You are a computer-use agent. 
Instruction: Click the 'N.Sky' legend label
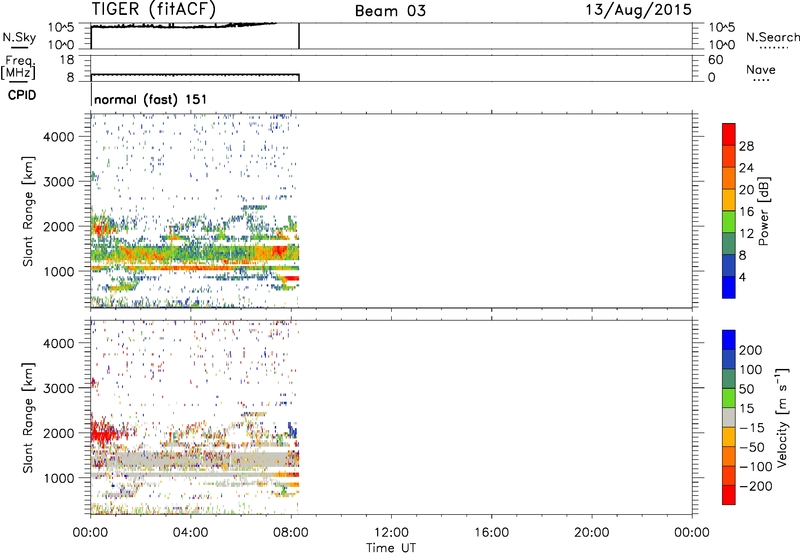[19, 37]
